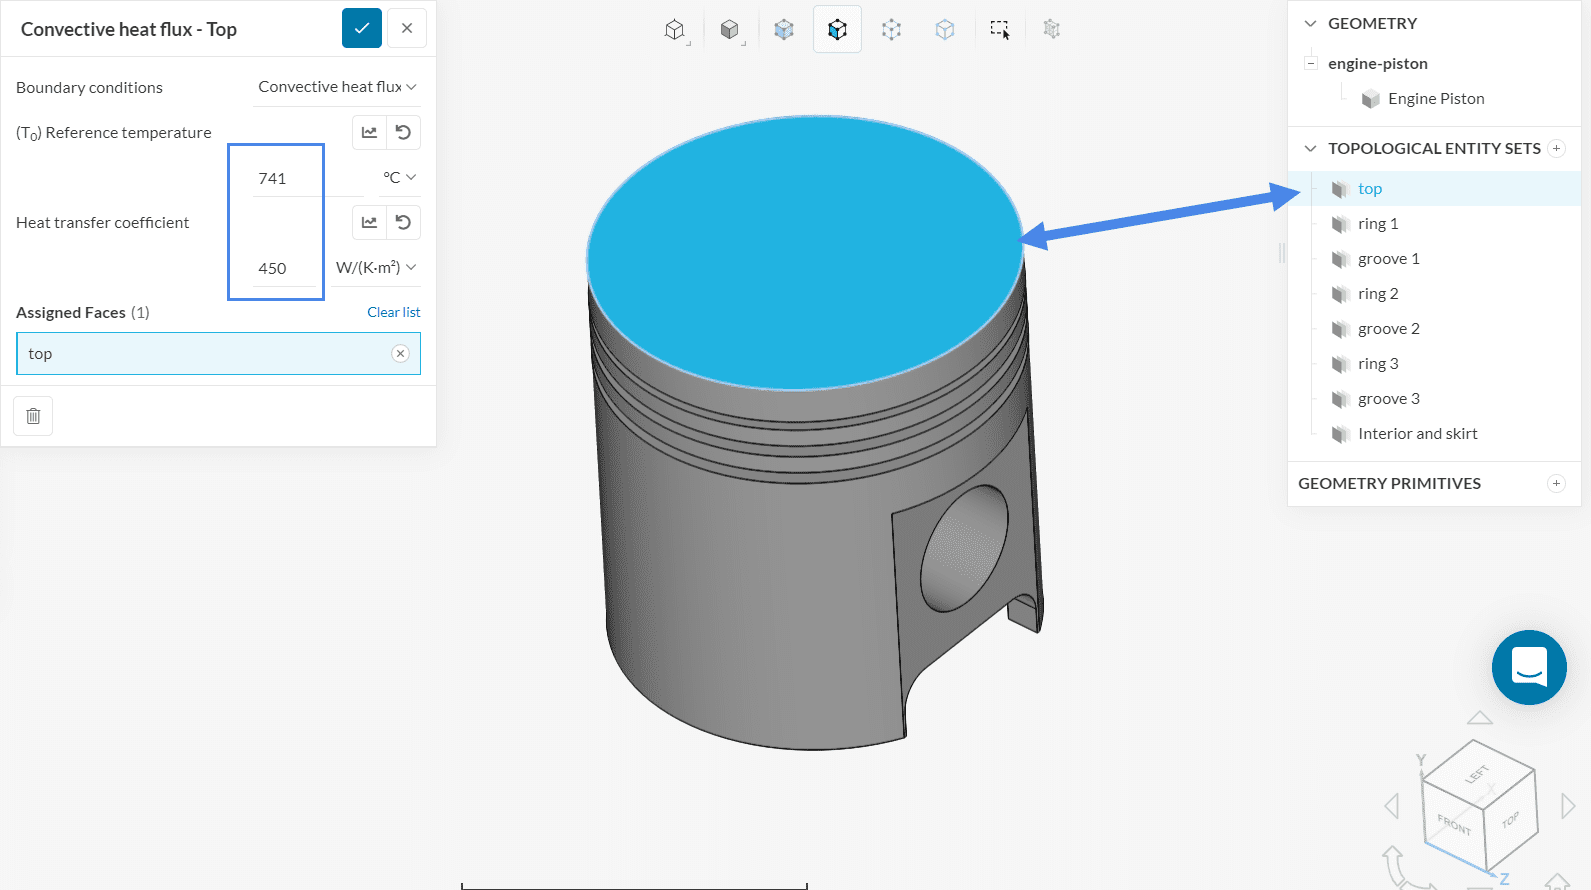
Task: Click the TOP face of orientation cube
Action: point(1510,820)
